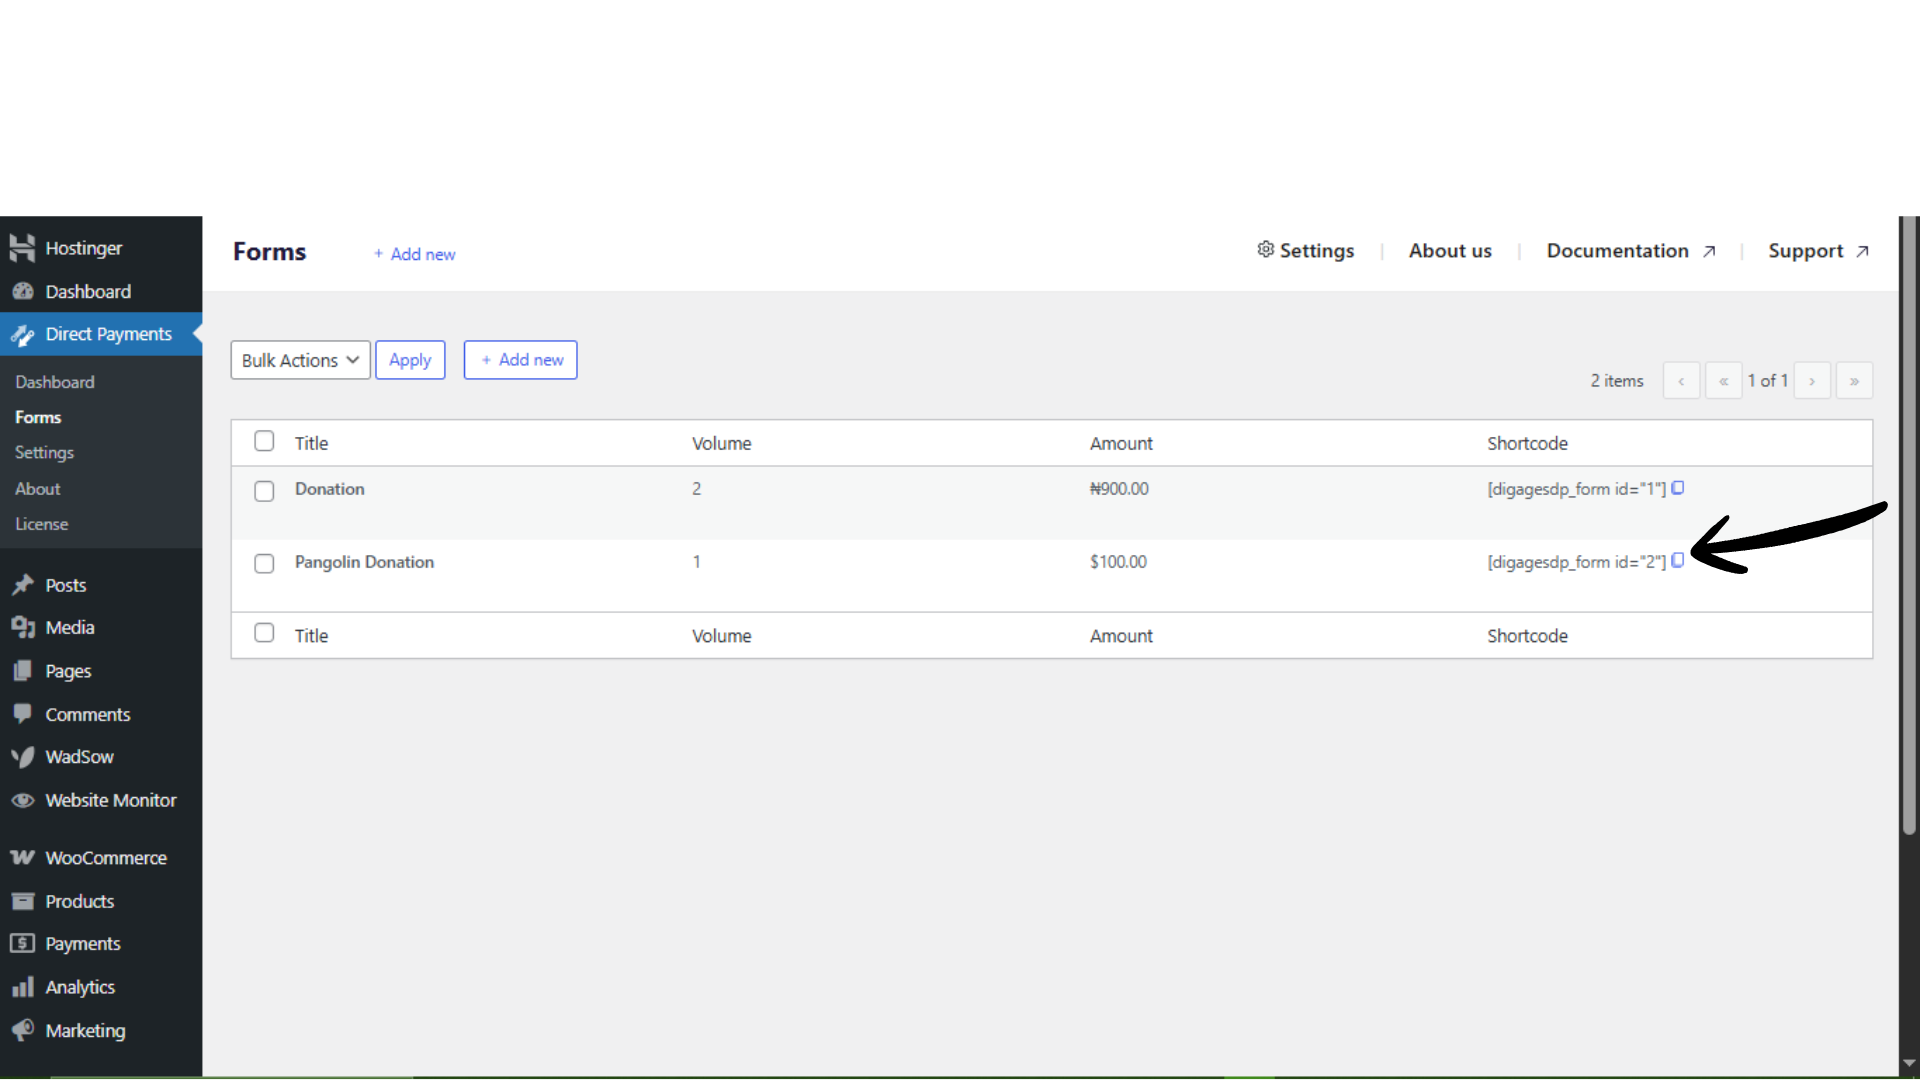This screenshot has height=1080, width=1920.
Task: Check the Donation row checkbox
Action: tap(264, 491)
